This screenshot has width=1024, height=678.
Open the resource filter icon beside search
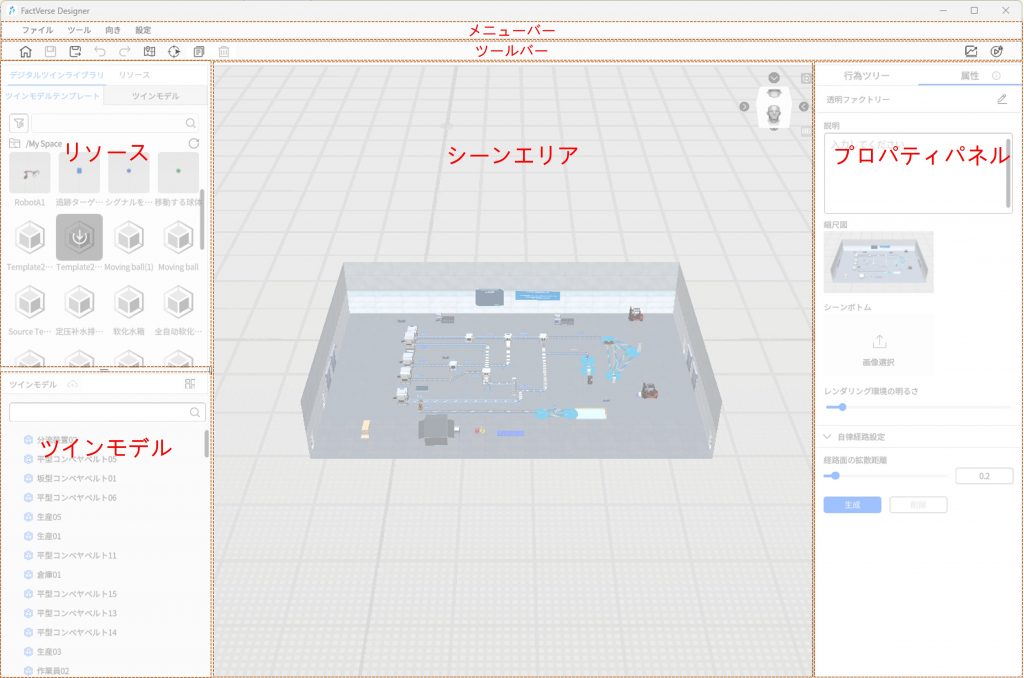pyautogui.click(x=18, y=123)
